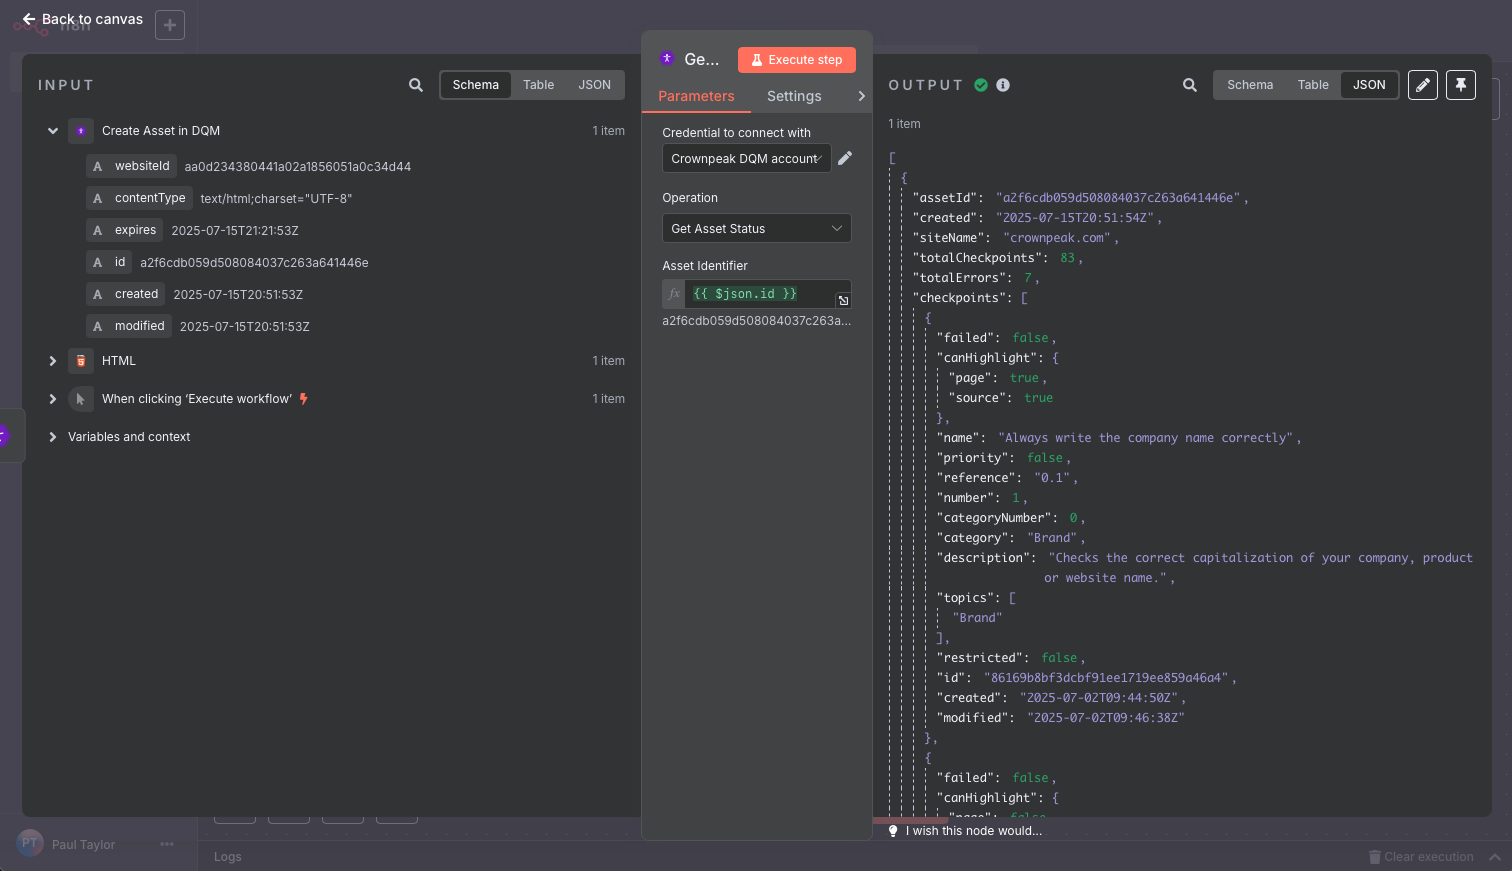1512x871 pixels.
Task: Search the input data panel
Action: click(416, 85)
